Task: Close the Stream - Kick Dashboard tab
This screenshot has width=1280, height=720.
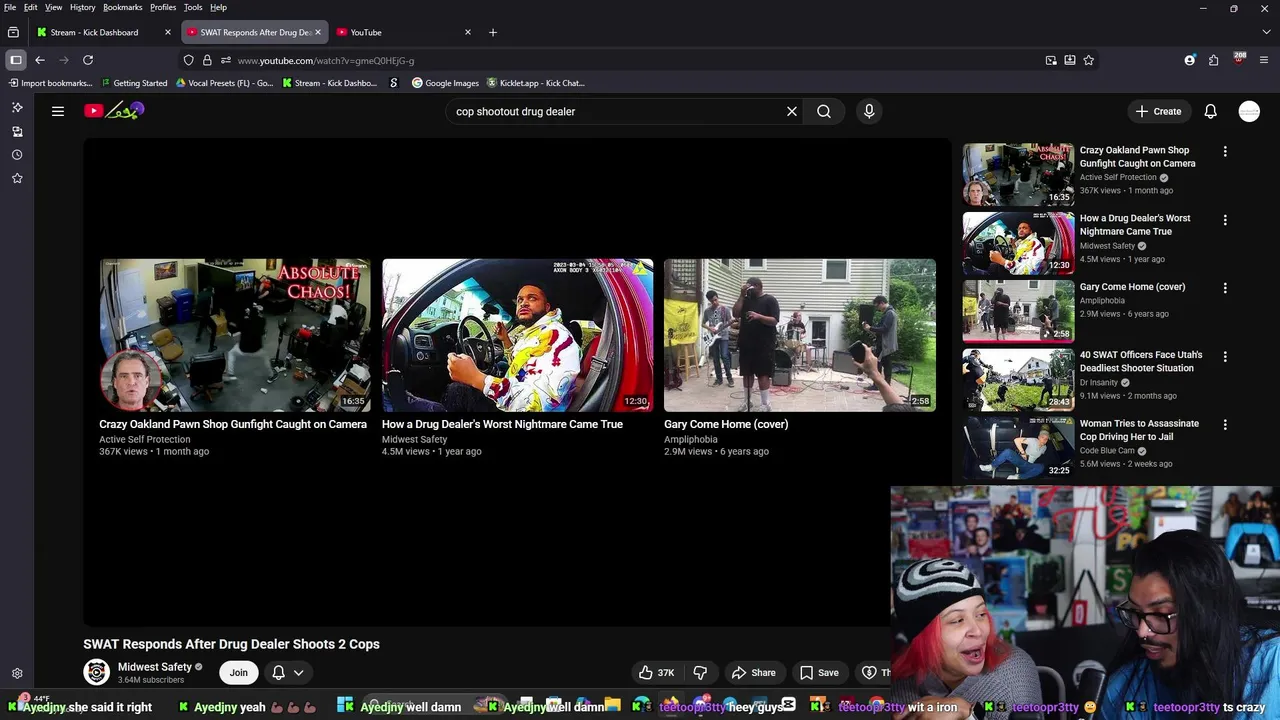Action: (x=168, y=32)
